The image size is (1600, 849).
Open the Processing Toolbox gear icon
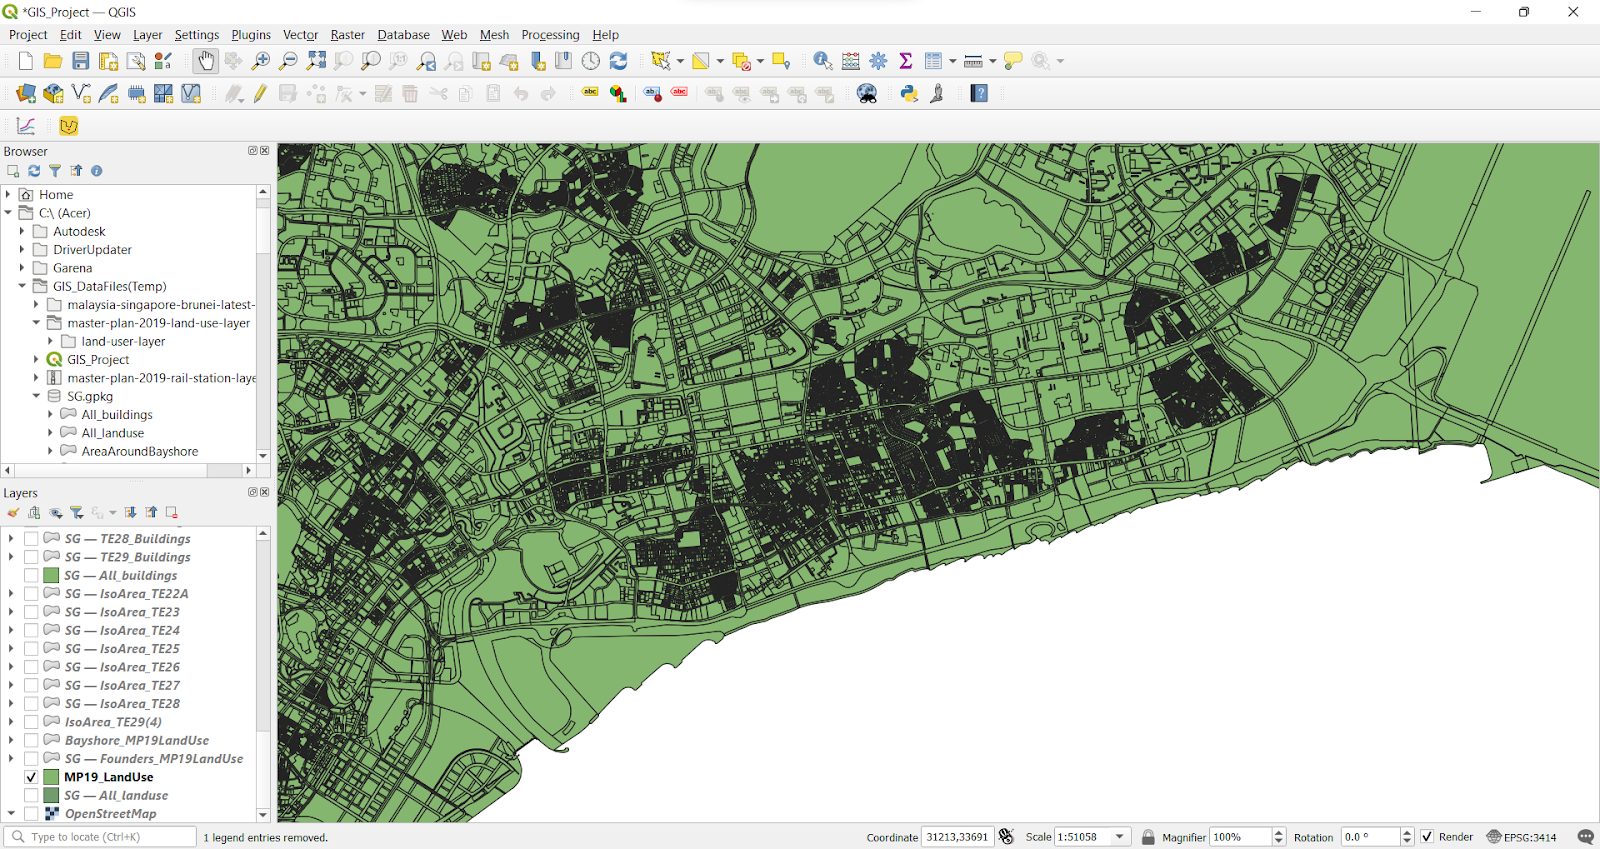tap(878, 61)
